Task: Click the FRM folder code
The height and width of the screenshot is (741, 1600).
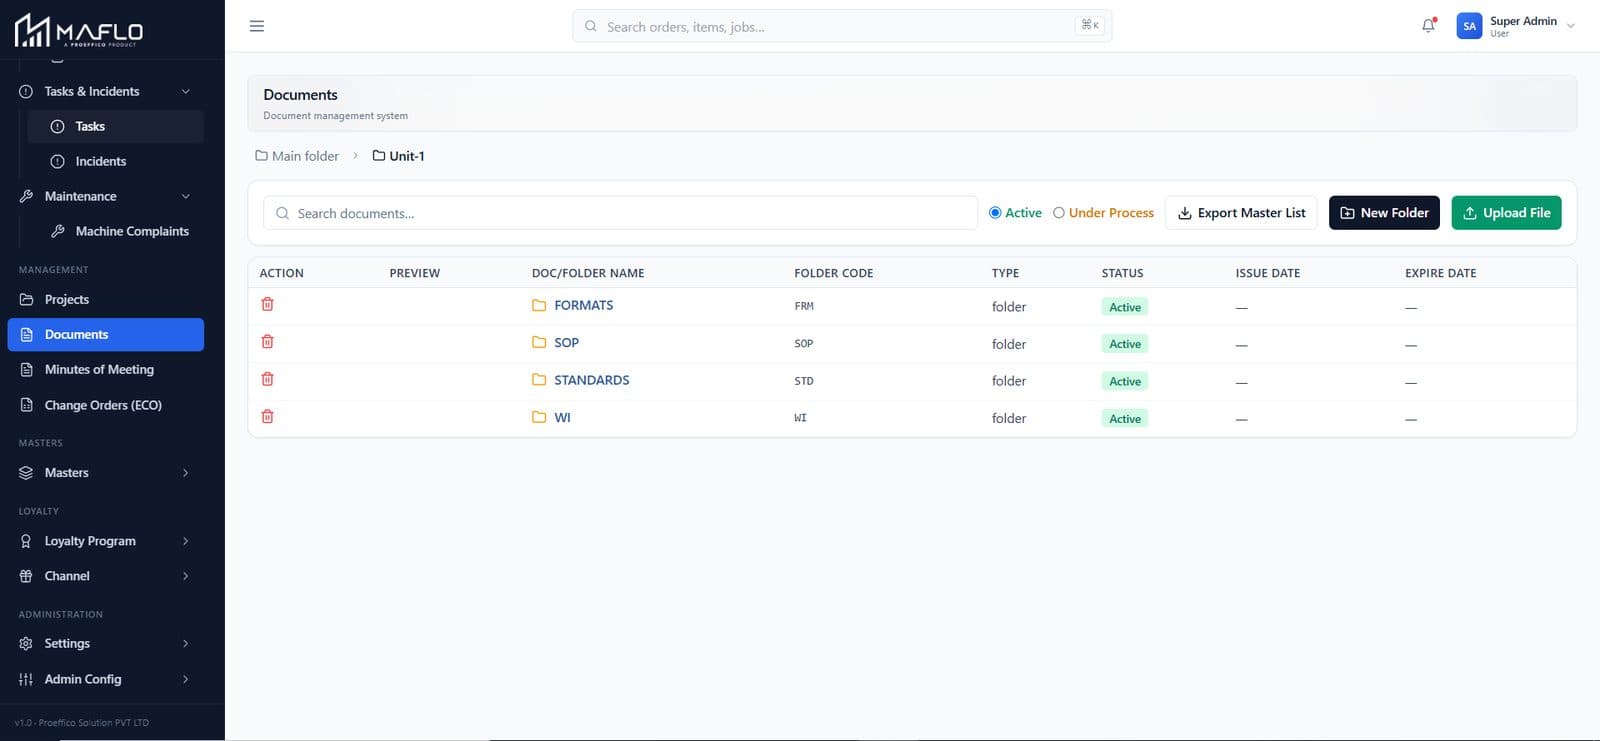Action: (804, 306)
